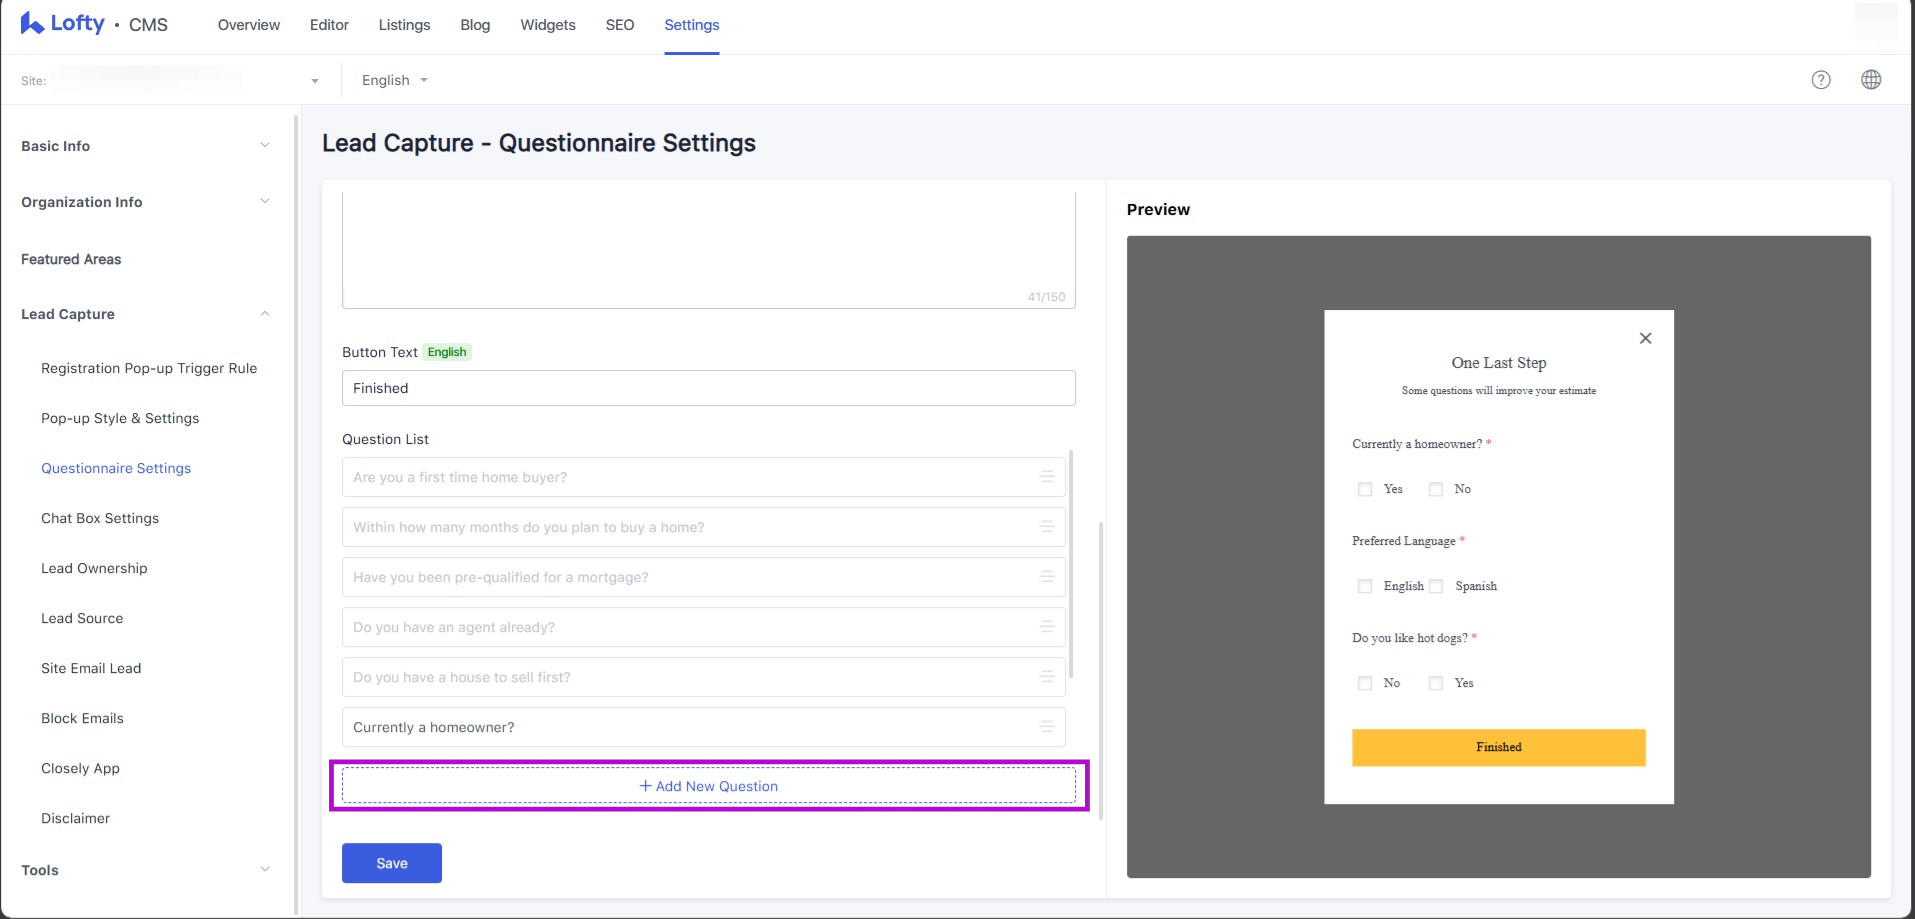Click drag handle for house to sell question

pyautogui.click(x=1047, y=677)
